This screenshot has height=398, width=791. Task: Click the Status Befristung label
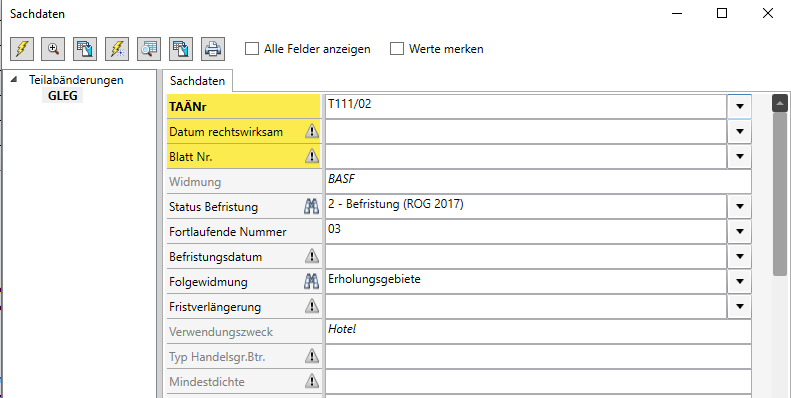coord(213,207)
